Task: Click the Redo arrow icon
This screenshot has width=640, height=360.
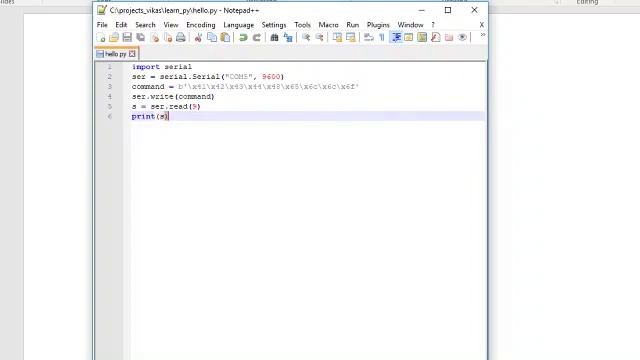Action: (257, 38)
